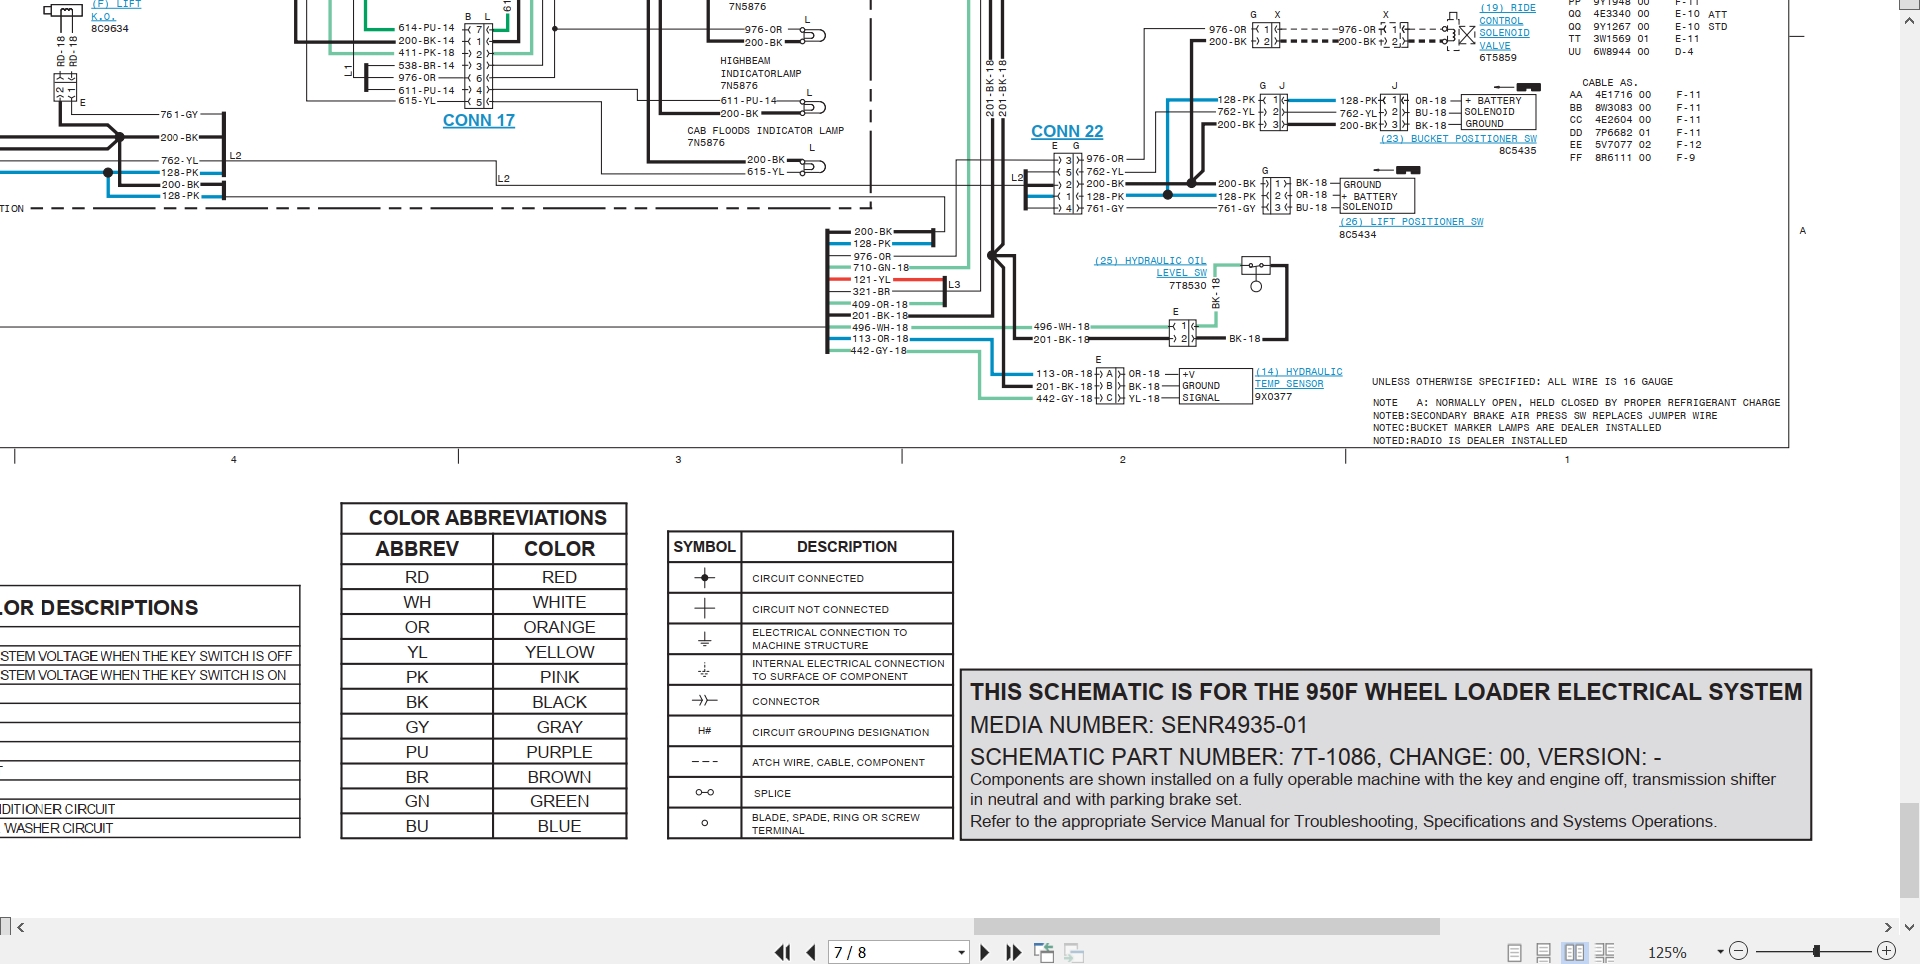The width and height of the screenshot is (1920, 964).
Task: Click the RD abbreviation cell
Action: pyautogui.click(x=417, y=577)
